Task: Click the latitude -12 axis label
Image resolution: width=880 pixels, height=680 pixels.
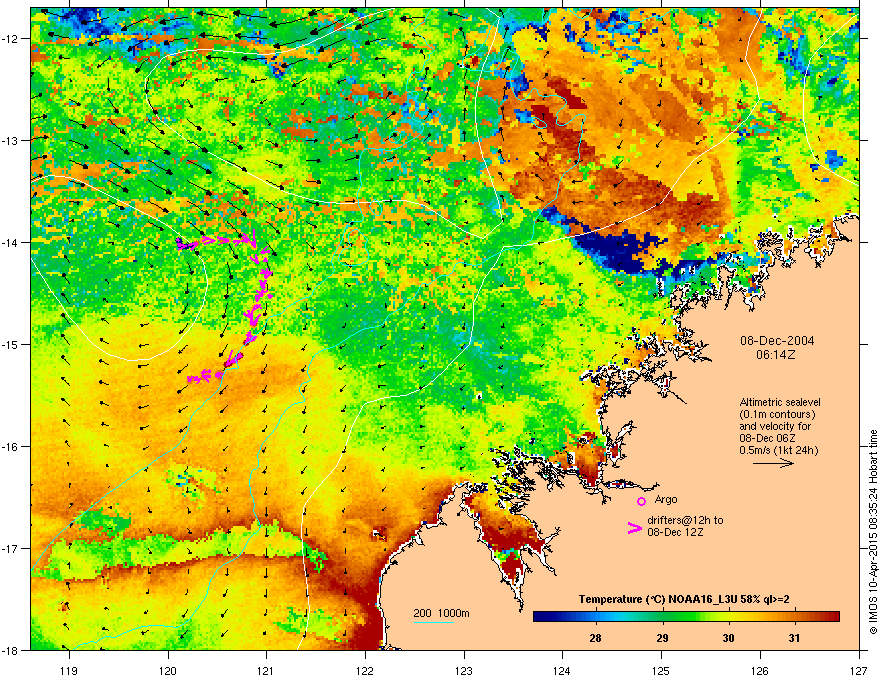Action: pyautogui.click(x=11, y=39)
